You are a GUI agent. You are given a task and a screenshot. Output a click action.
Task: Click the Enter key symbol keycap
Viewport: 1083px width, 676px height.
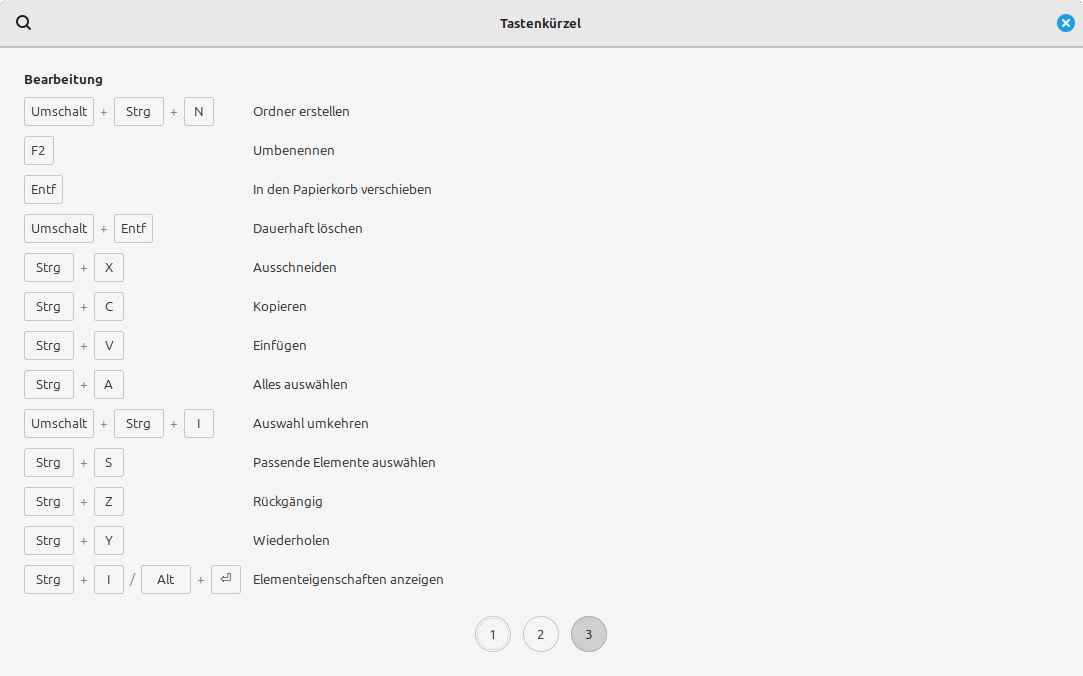click(x=226, y=579)
